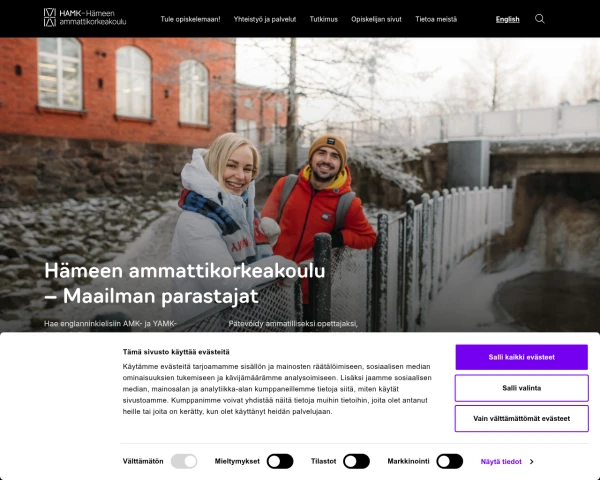The image size is (600, 480).
Task: Click the Hämeen ammattikorkeakoulu hero heading
Action: (184, 283)
